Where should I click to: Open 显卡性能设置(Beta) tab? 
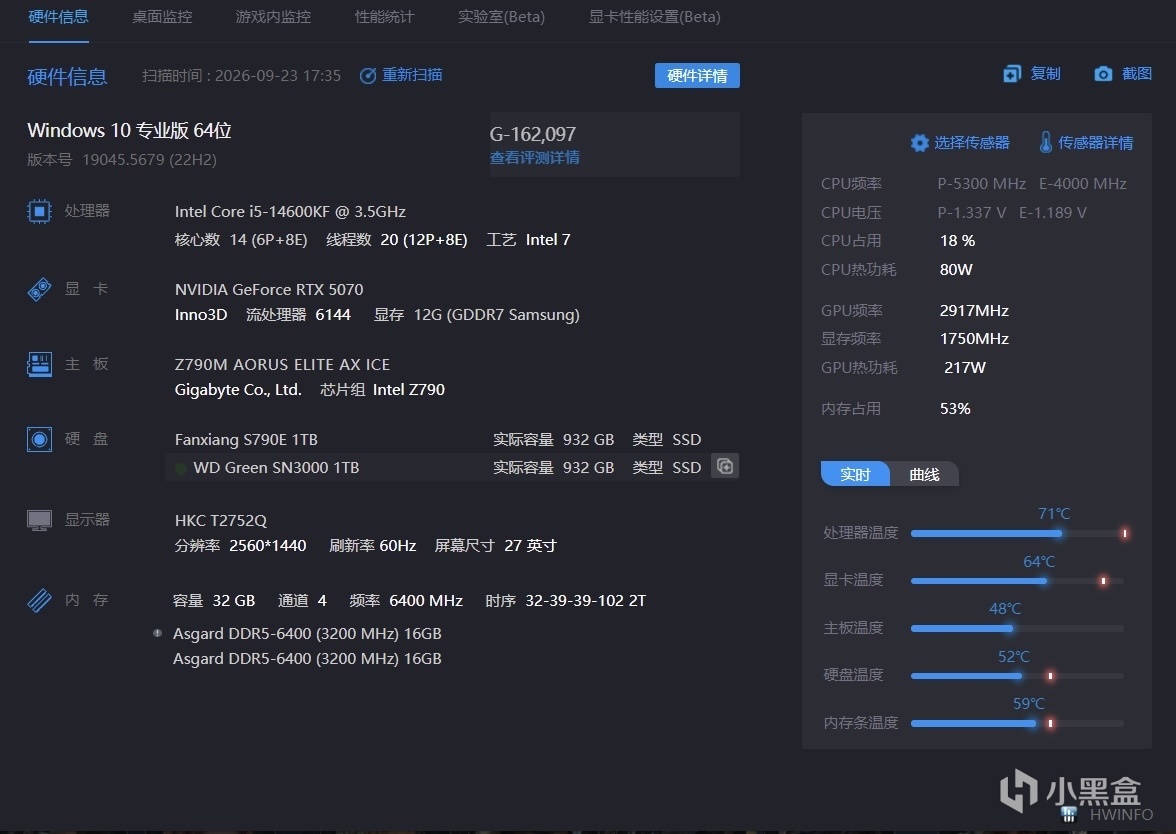coord(654,16)
